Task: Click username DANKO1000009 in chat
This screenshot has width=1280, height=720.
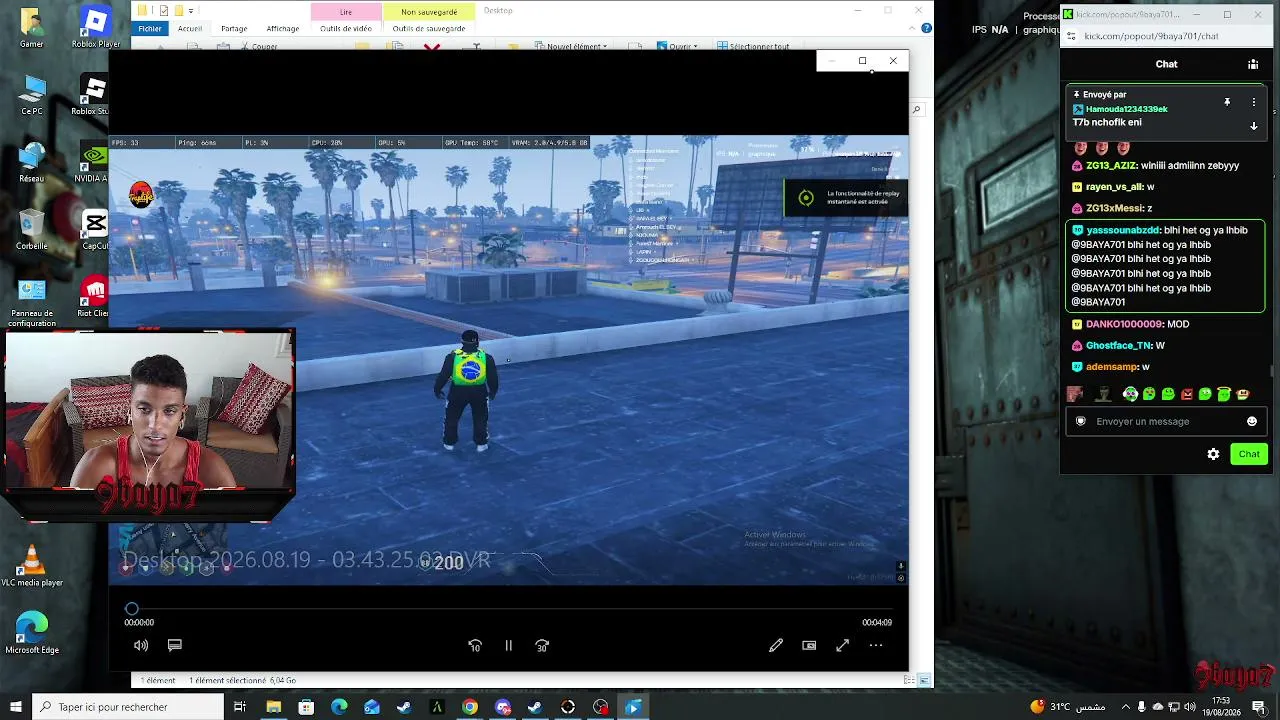Action: click(1124, 324)
